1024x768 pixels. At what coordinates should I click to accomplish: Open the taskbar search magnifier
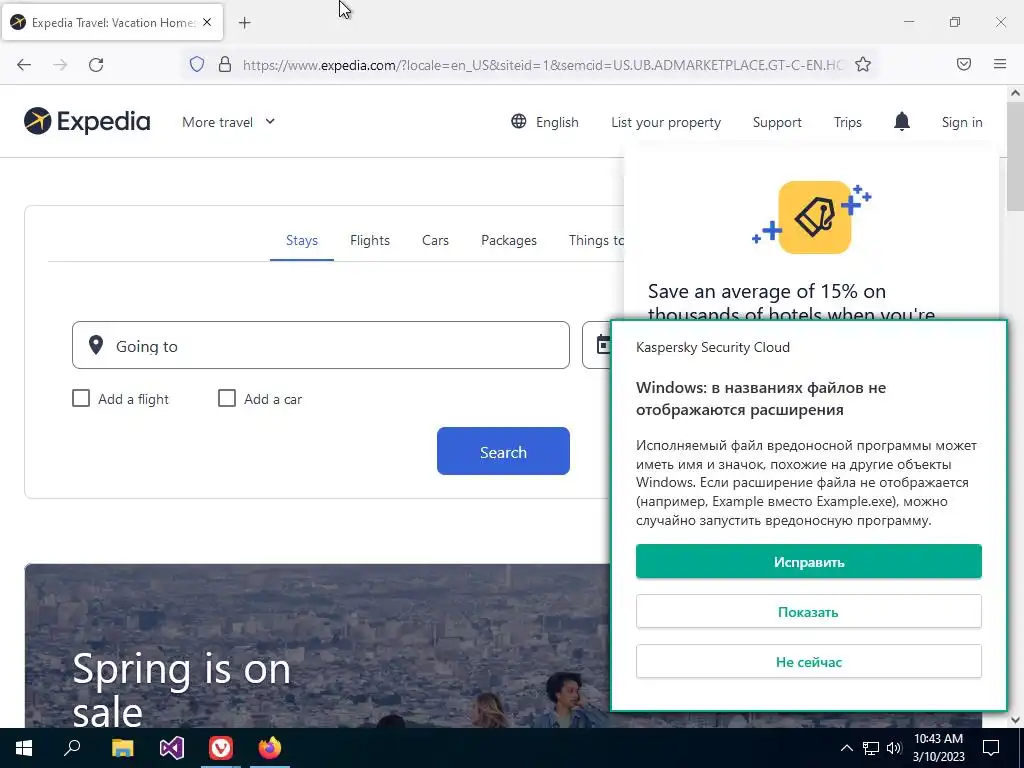point(72,747)
